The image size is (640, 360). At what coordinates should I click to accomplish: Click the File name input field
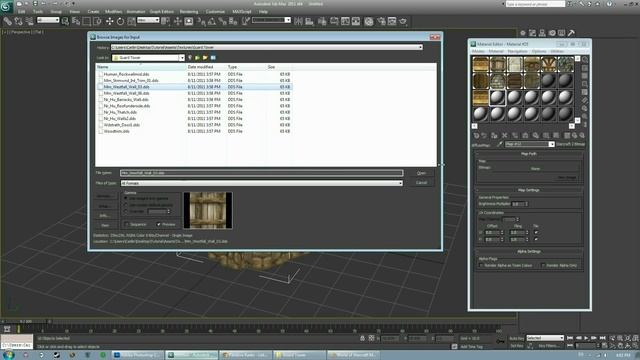point(261,173)
